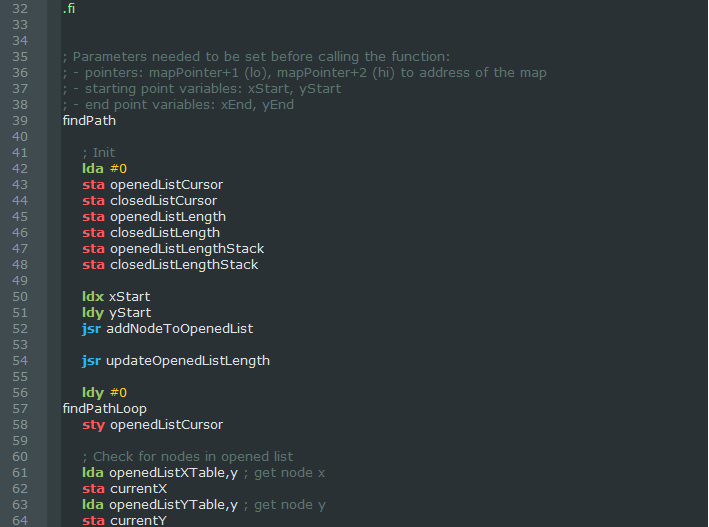709x527 pixels.
Task: Click 'sta closedListCursor' line
Action: (x=149, y=201)
